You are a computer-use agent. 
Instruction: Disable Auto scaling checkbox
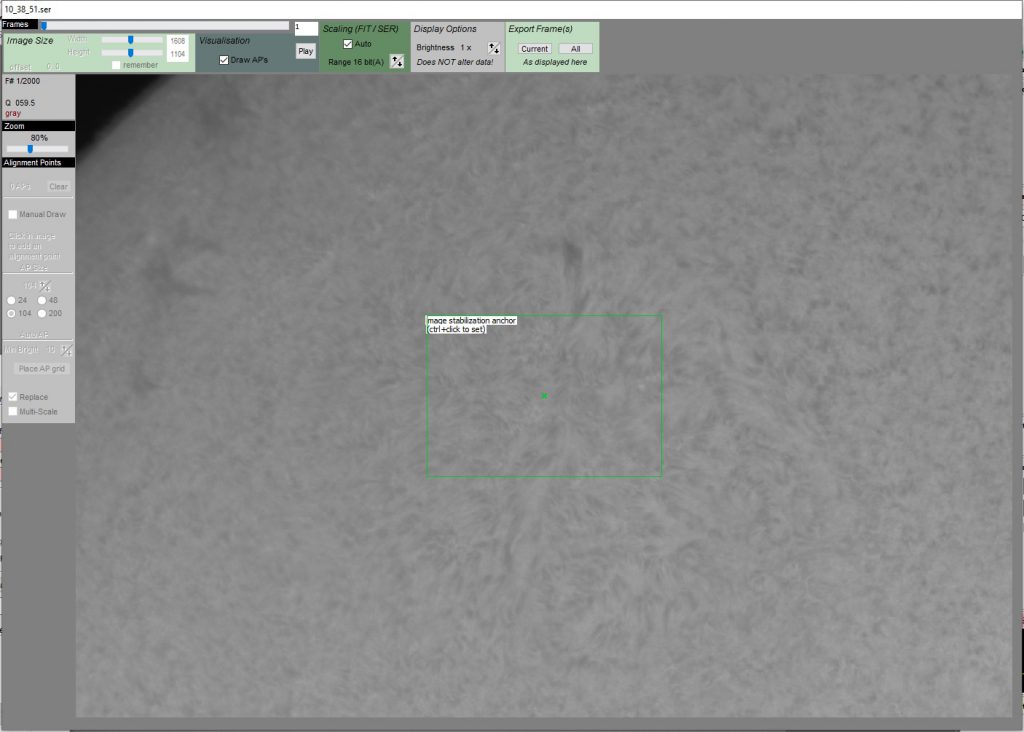coord(348,44)
